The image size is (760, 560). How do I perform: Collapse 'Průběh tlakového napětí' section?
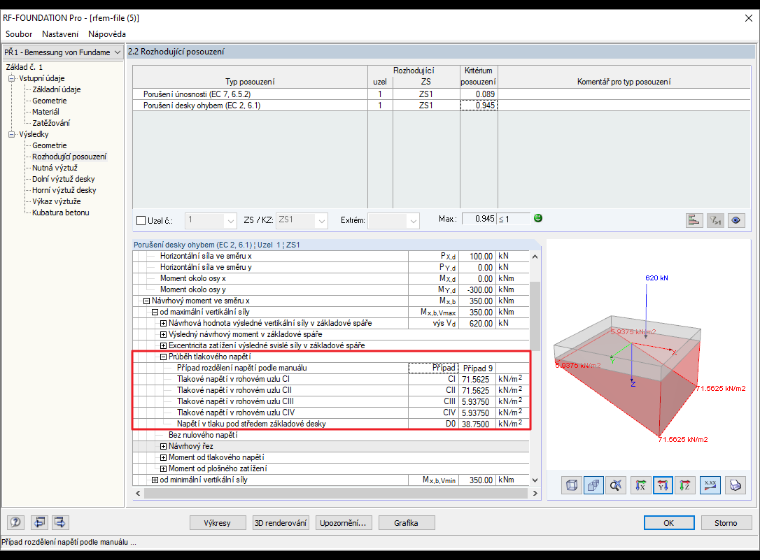coord(163,356)
